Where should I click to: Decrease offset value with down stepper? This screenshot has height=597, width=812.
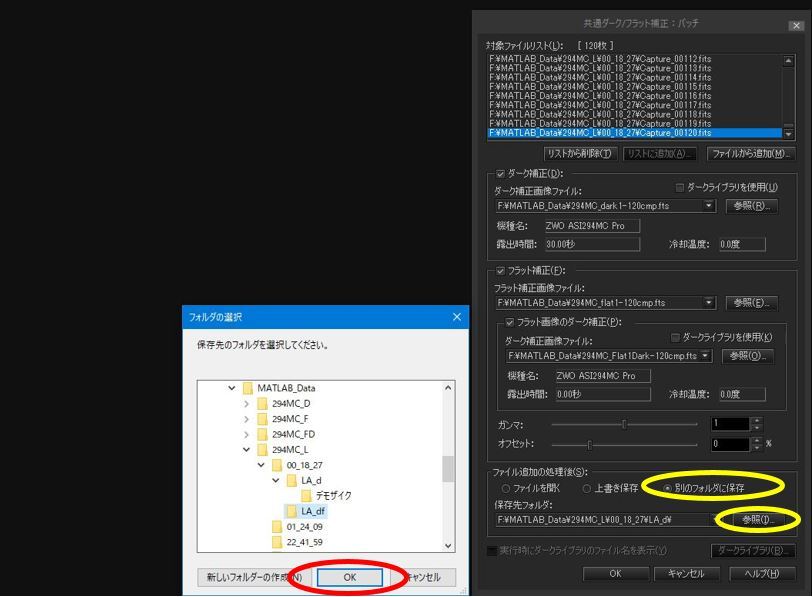(x=757, y=447)
